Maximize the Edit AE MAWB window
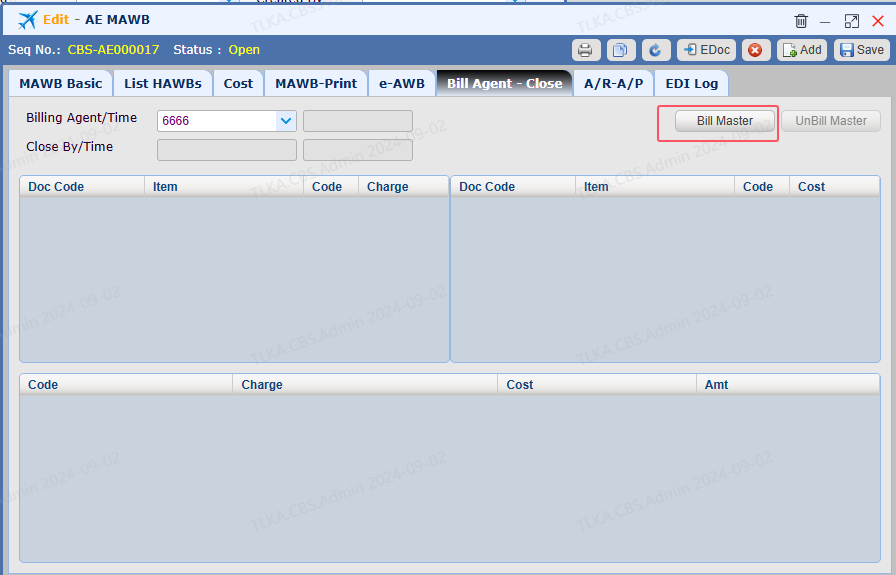896x575 pixels. coord(851,21)
